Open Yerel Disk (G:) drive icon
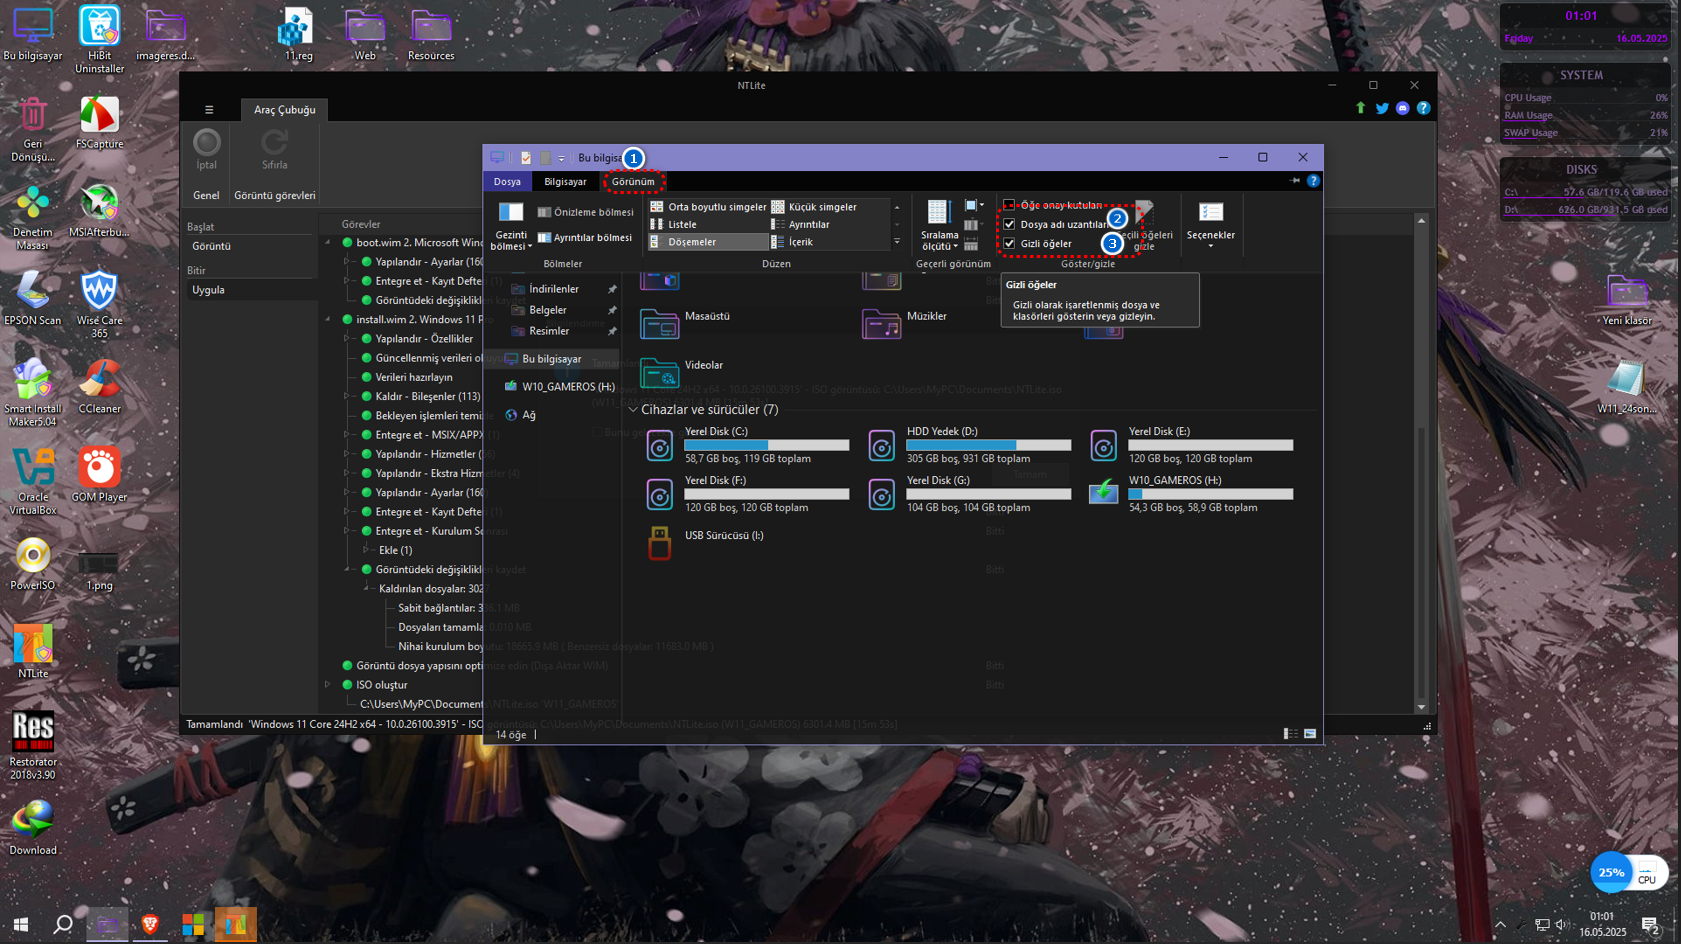The image size is (1681, 944). coord(881,495)
